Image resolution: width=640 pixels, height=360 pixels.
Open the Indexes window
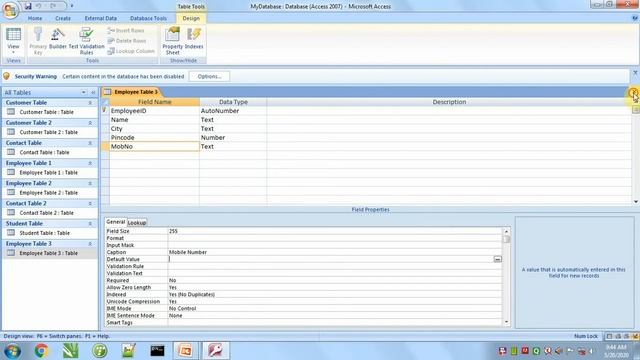pos(194,39)
